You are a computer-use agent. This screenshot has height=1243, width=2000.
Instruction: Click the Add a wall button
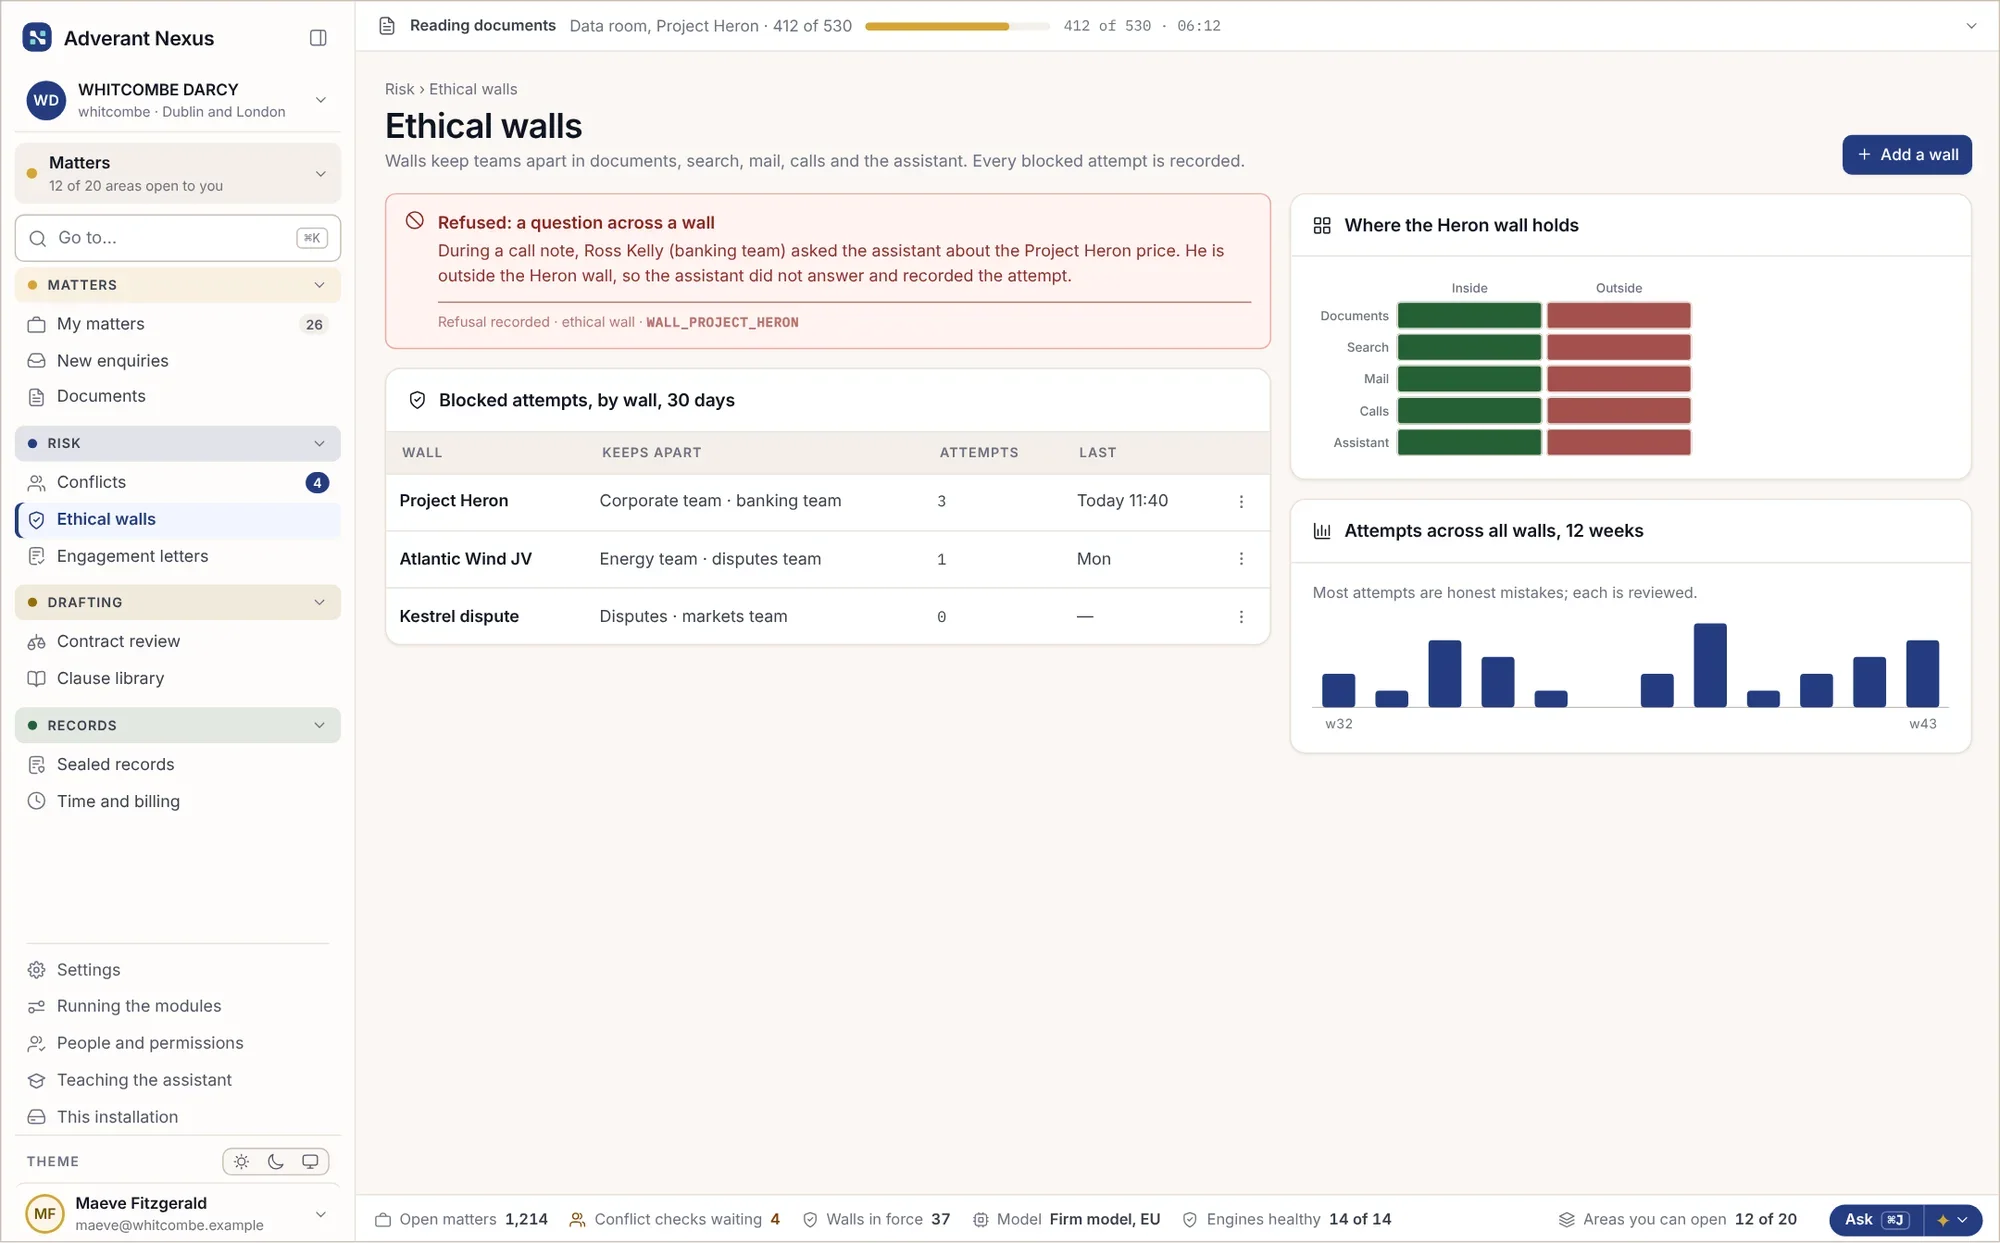[x=1907, y=155]
